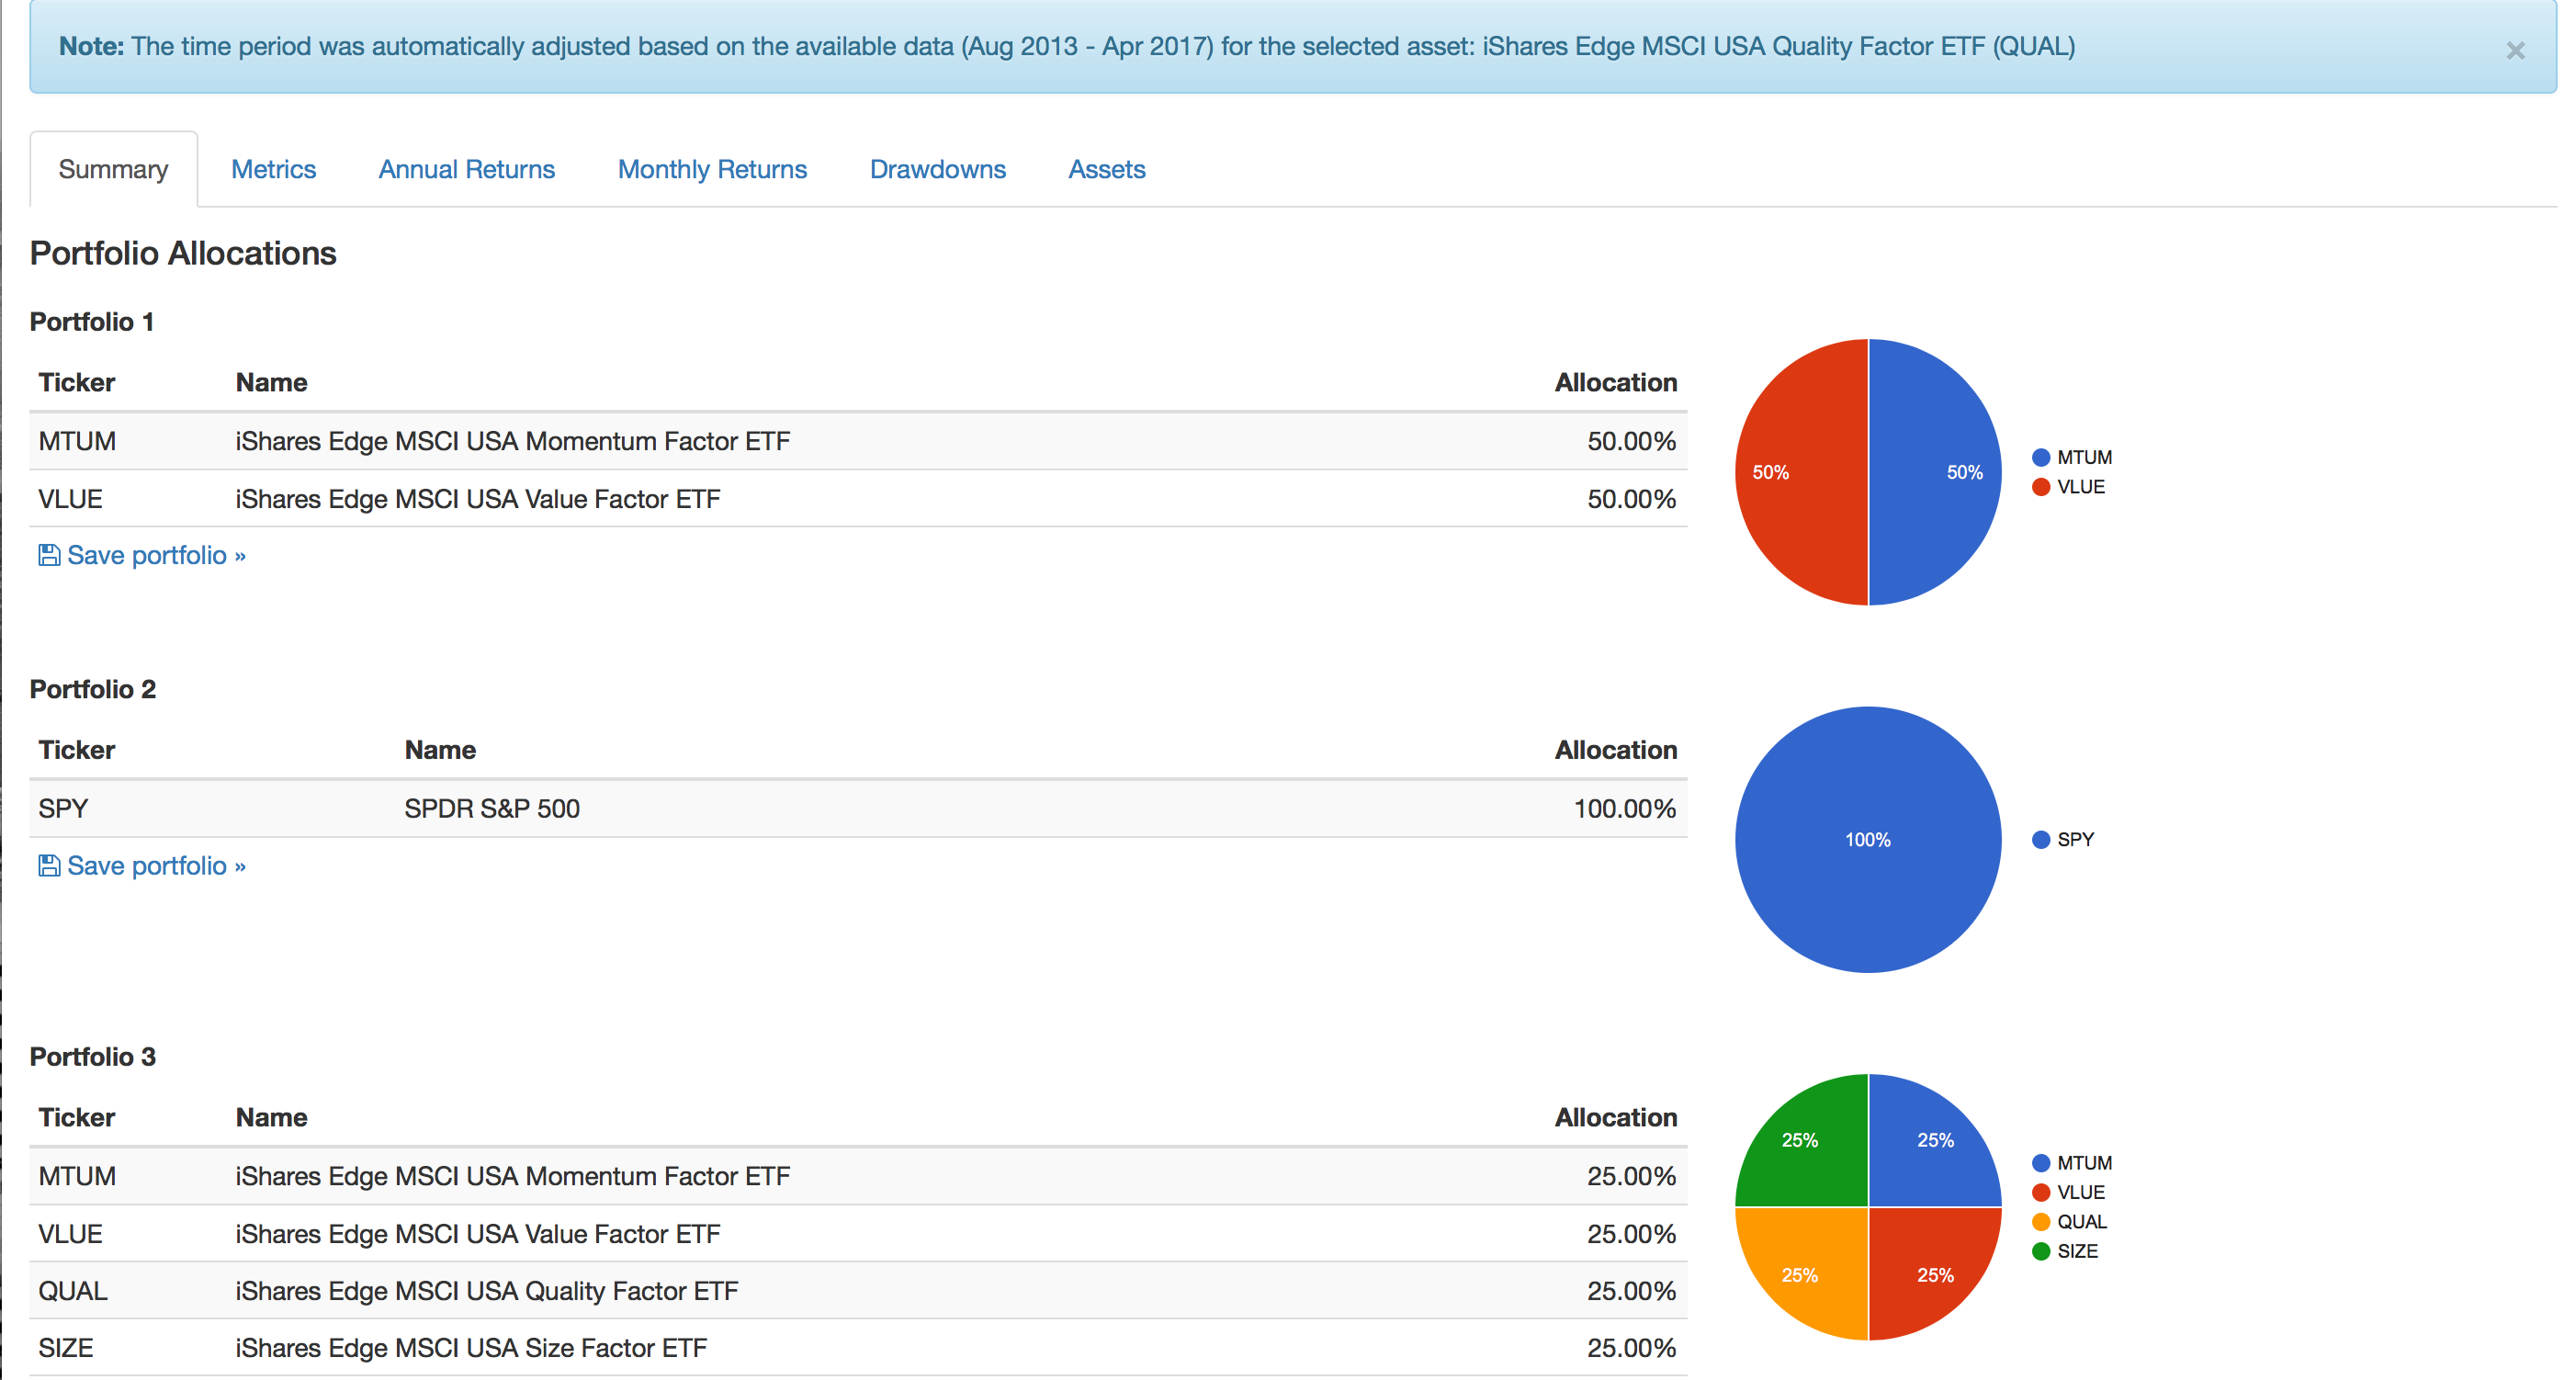Click blue MTUM slice in Portfolio 1 pie
This screenshot has height=1380, width=2576.
pos(1935,472)
